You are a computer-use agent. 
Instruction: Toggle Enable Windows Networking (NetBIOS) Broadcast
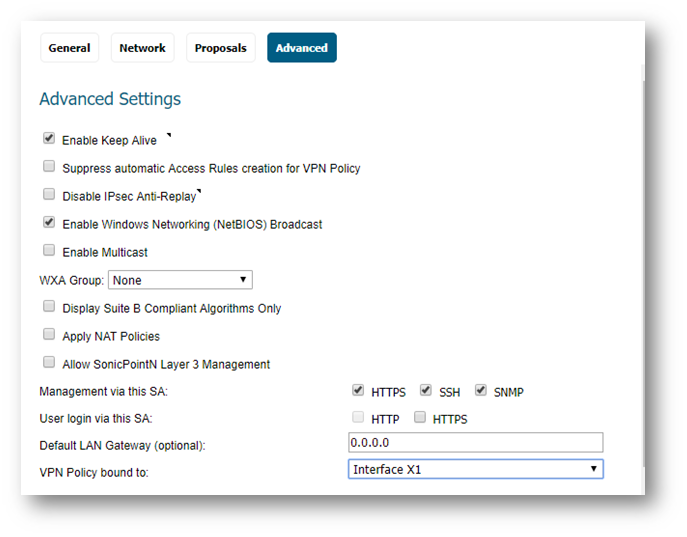pos(49,223)
